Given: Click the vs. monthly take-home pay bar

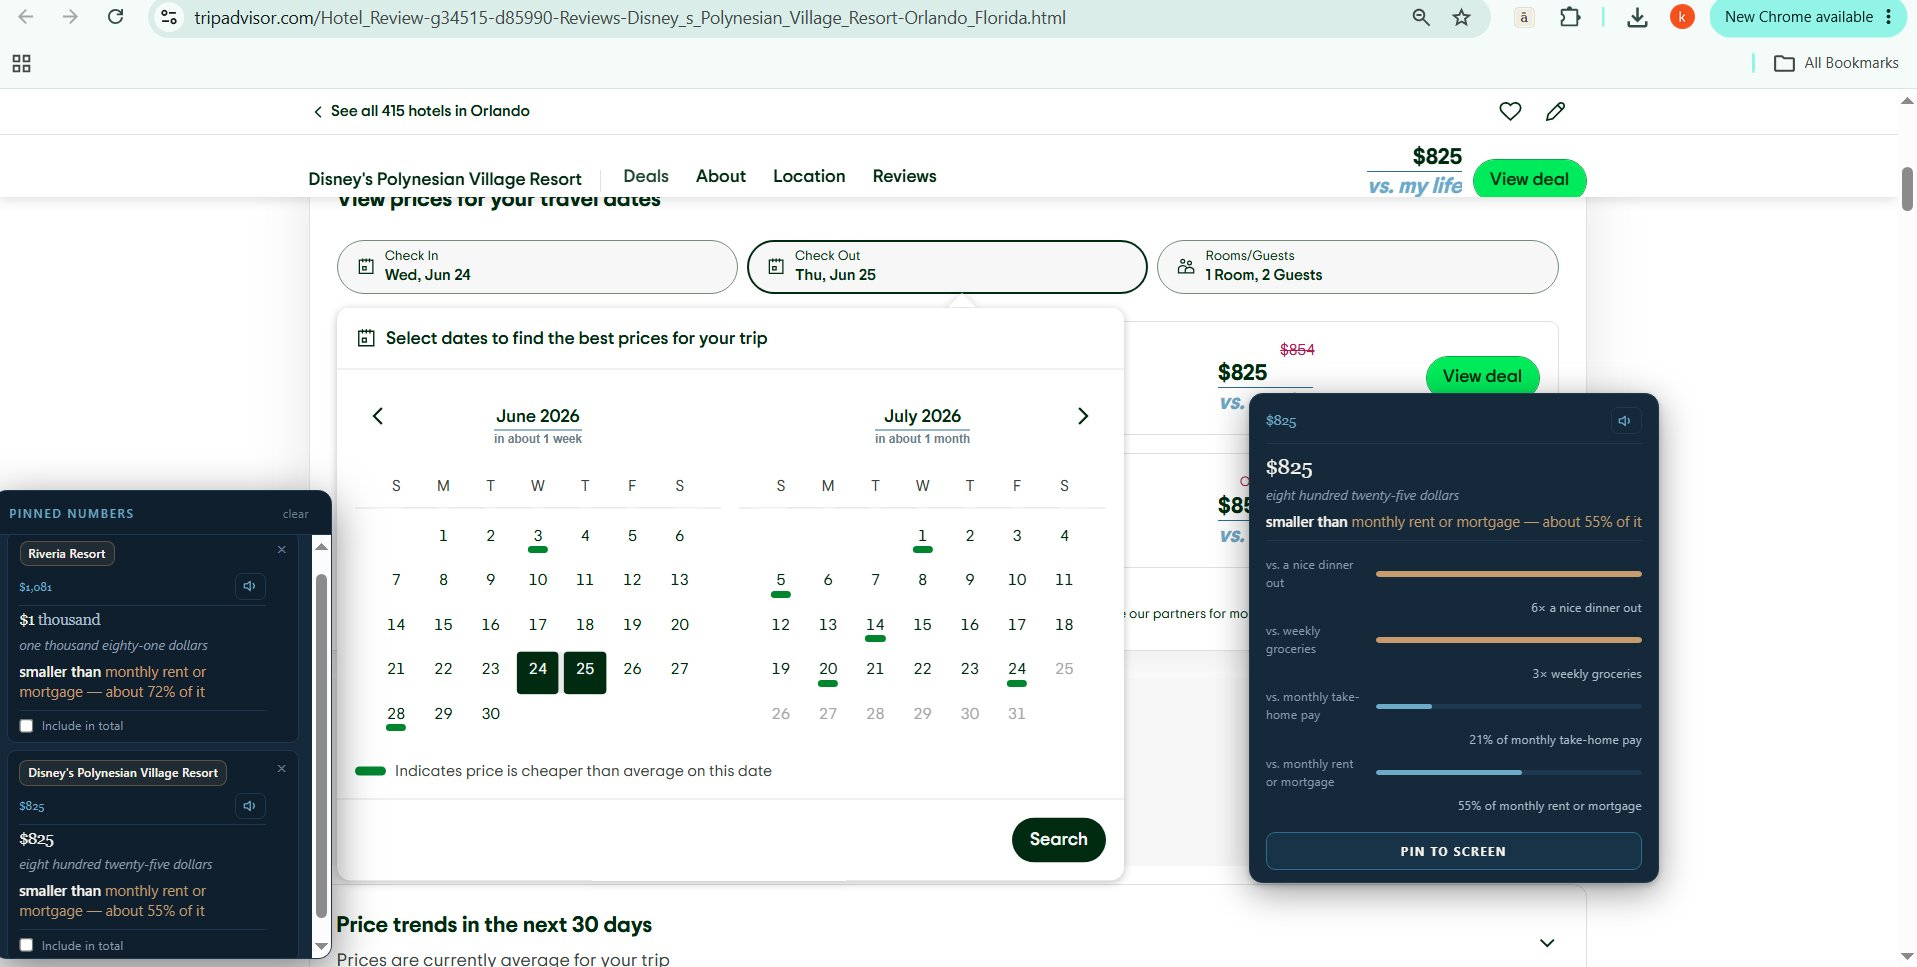Looking at the screenshot, I should (x=1508, y=706).
